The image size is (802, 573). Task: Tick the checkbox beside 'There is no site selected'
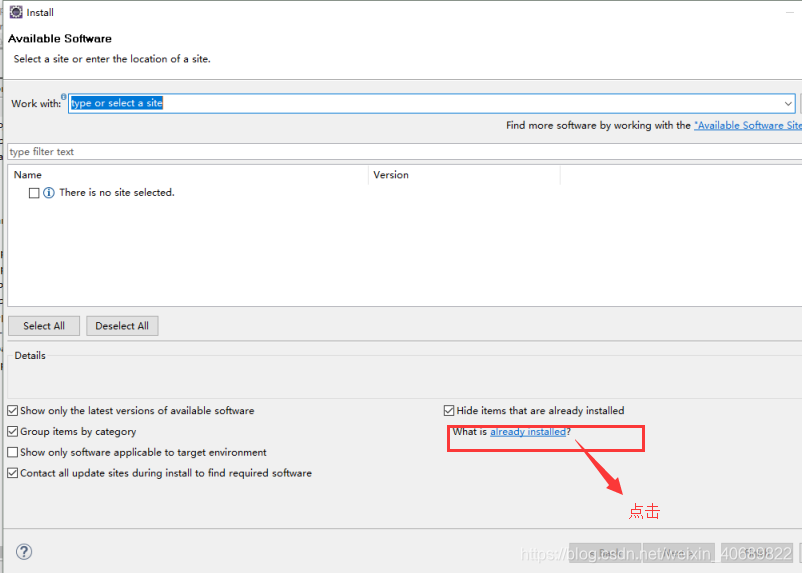point(34,193)
